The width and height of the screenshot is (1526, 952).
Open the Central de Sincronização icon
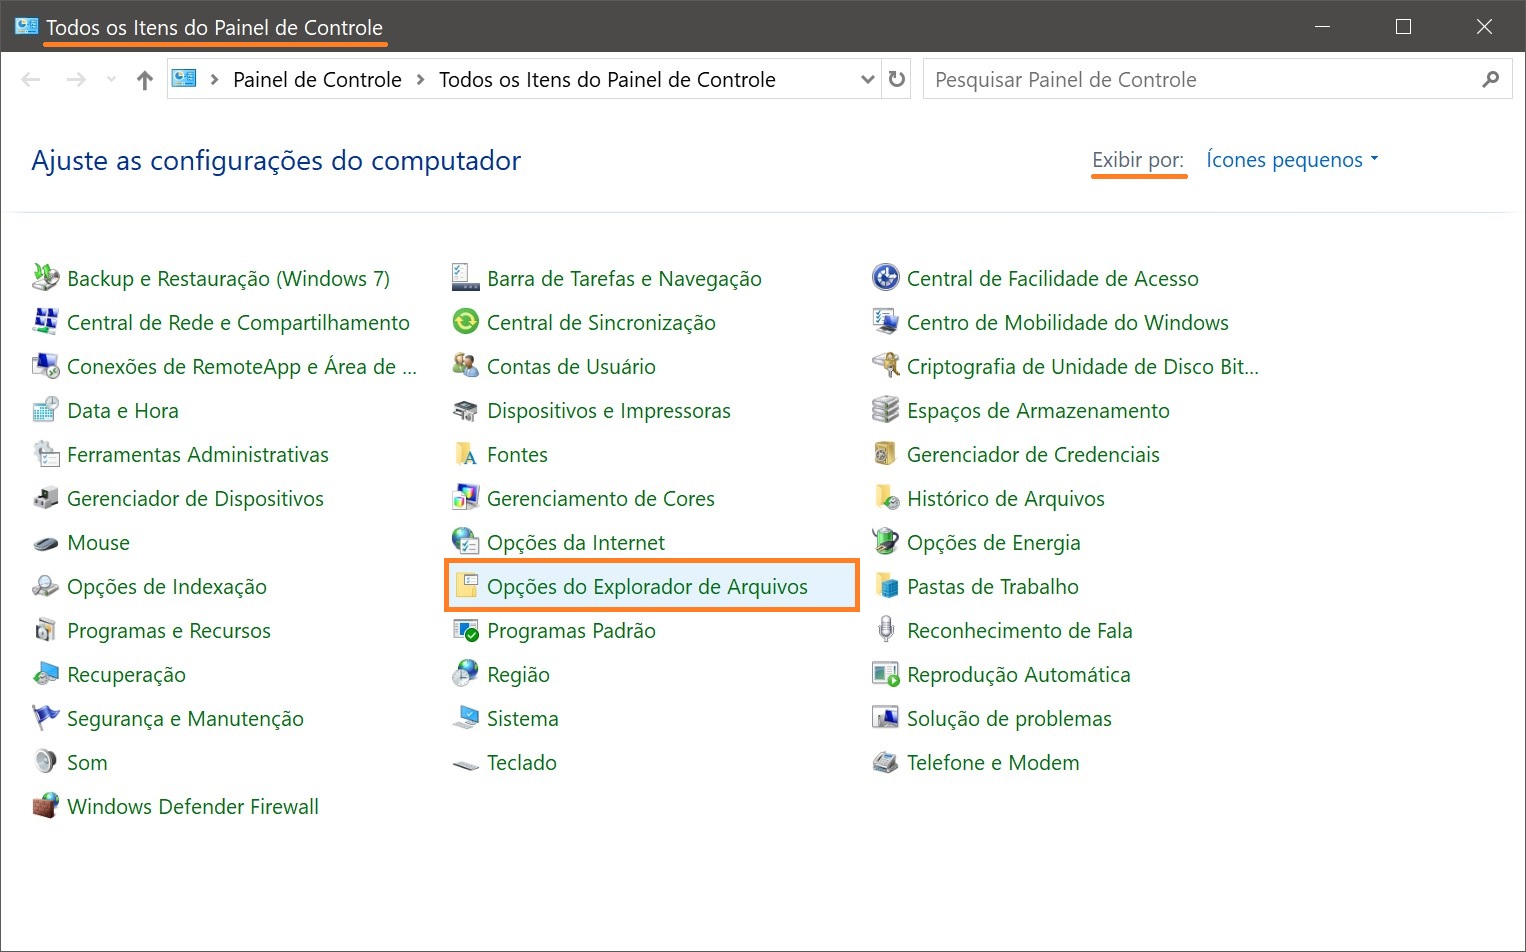465,322
